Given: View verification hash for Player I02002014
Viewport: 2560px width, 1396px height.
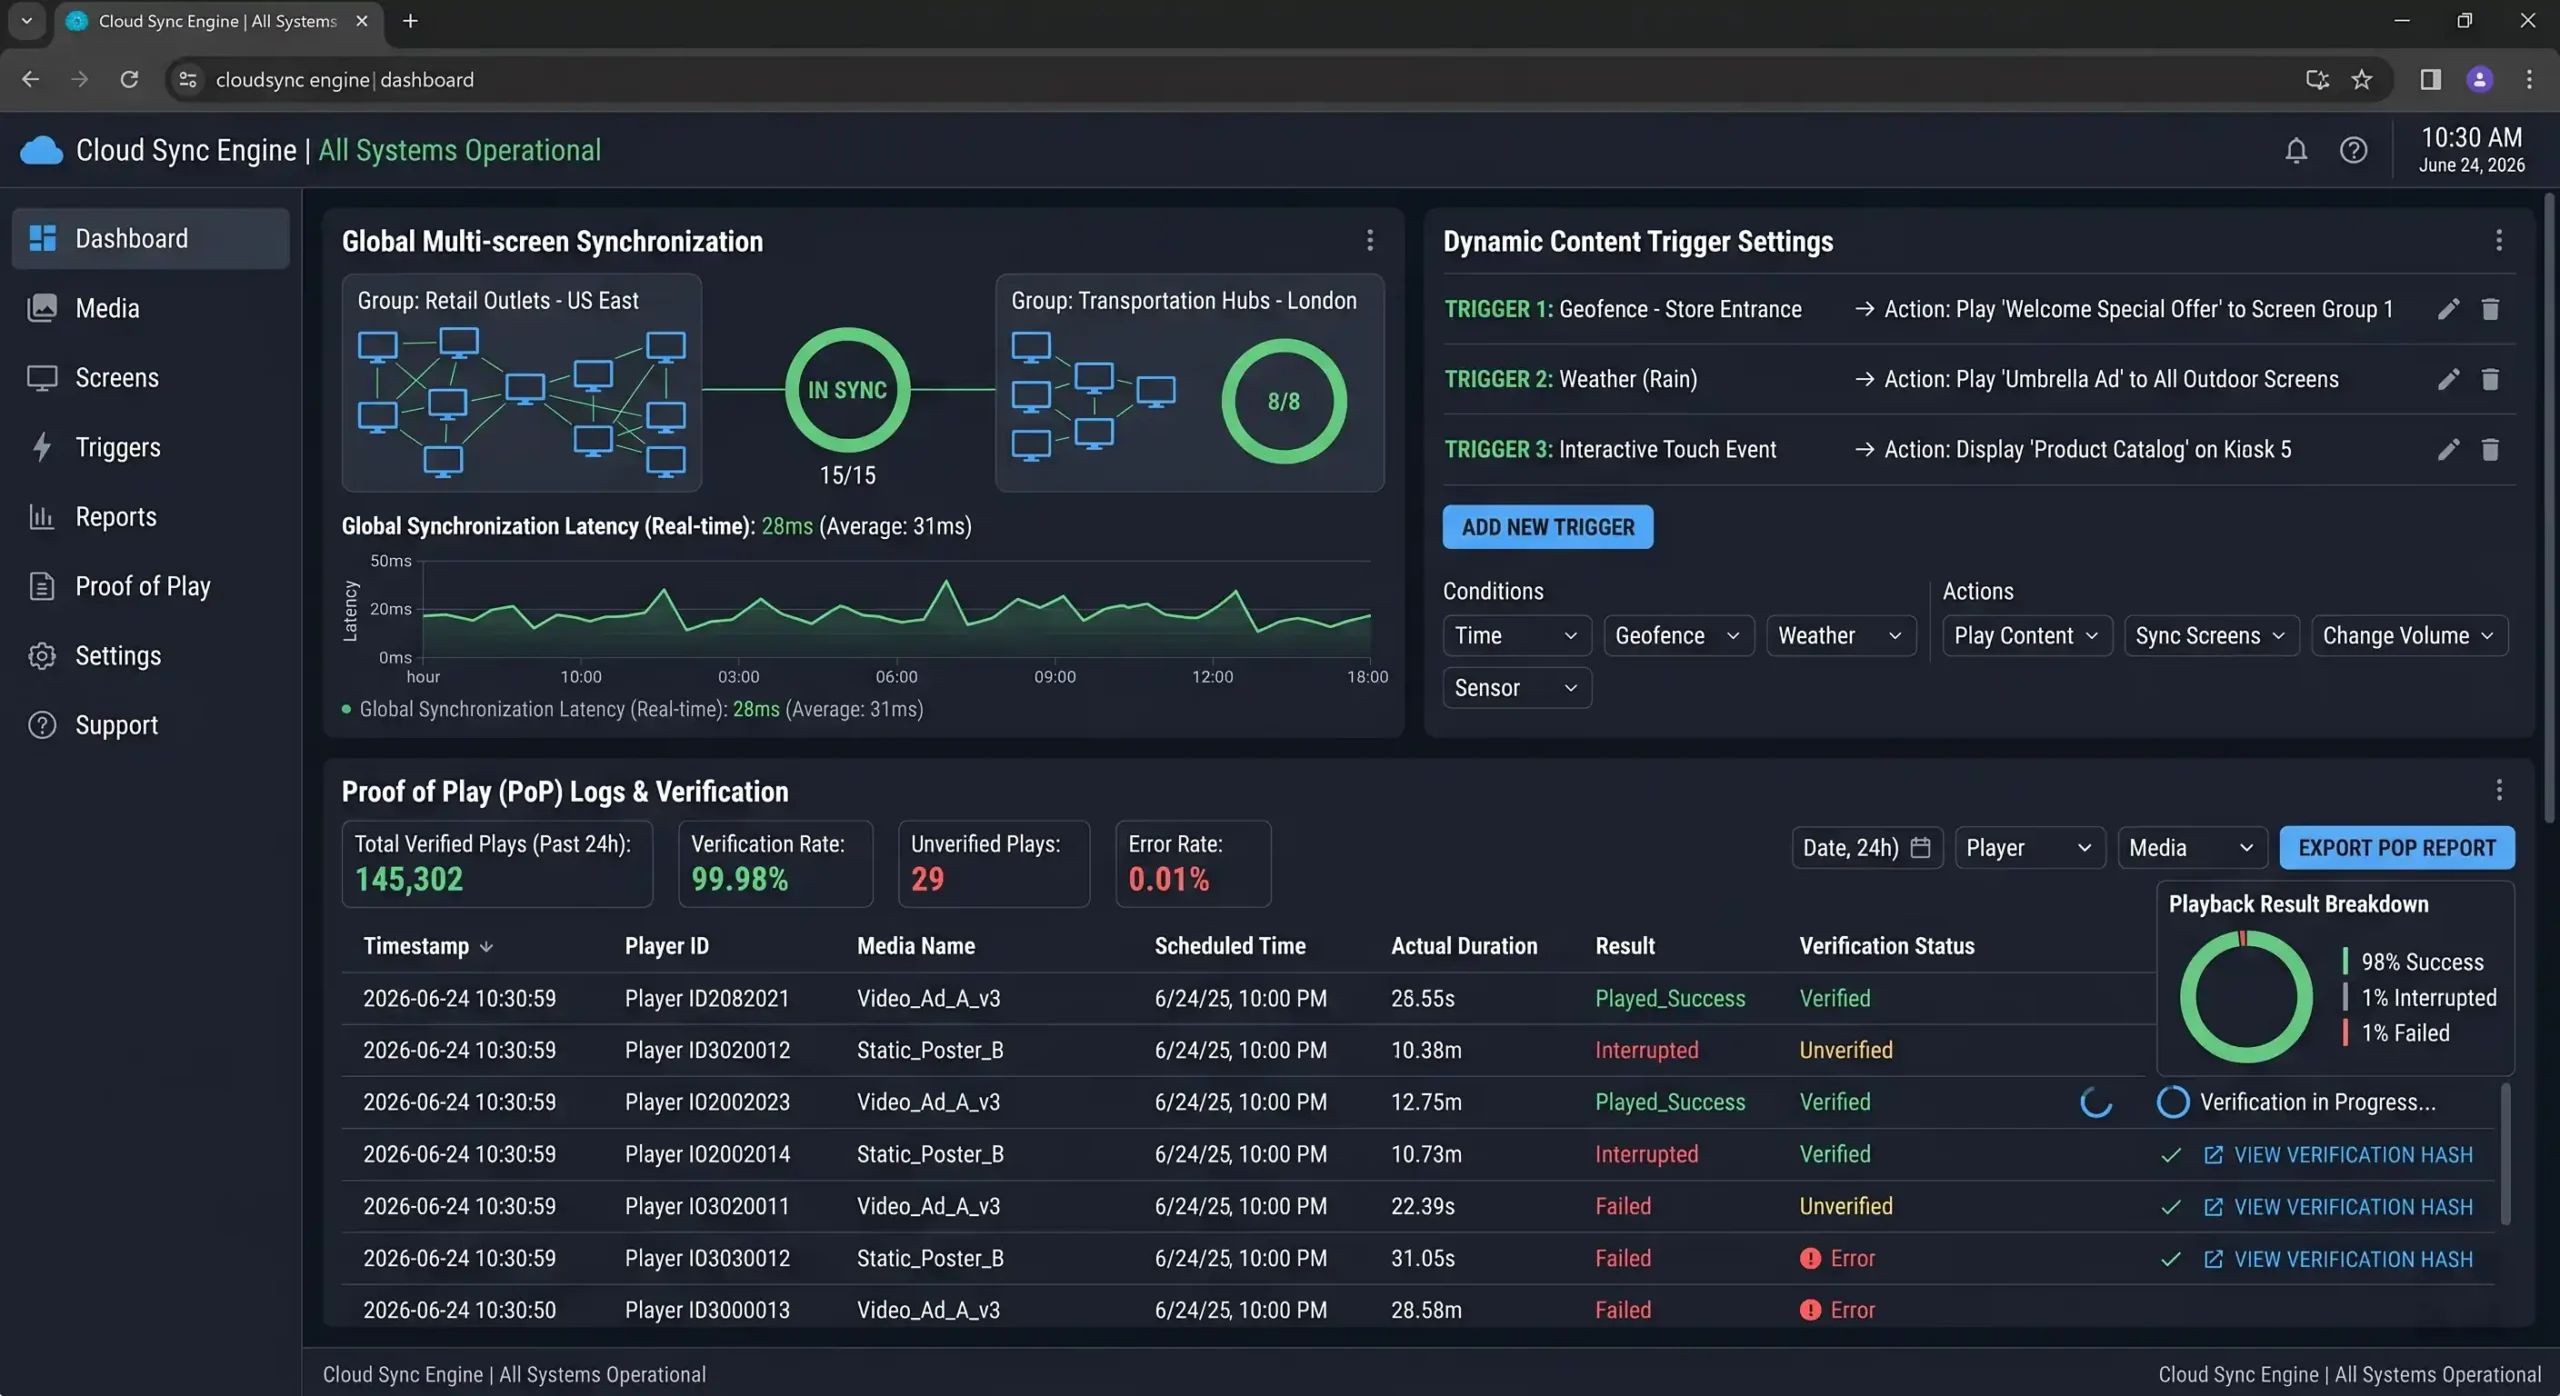Looking at the screenshot, I should click(2338, 1155).
